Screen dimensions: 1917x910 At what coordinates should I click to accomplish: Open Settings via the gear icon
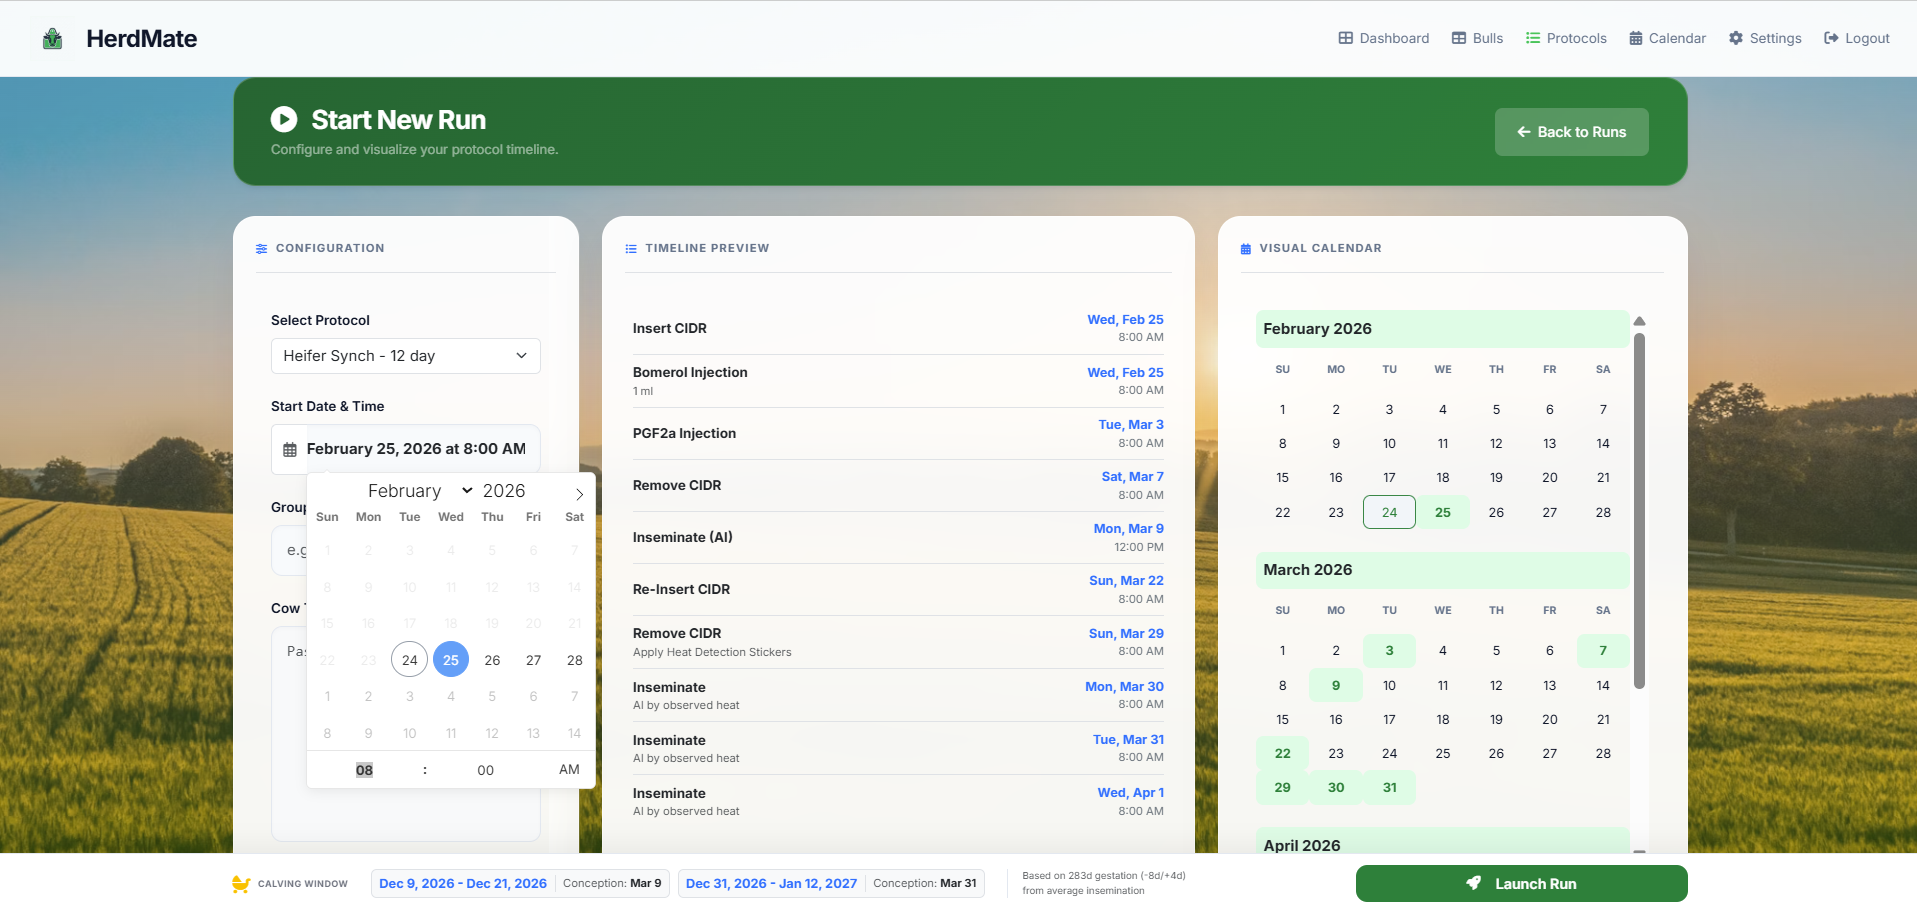pos(1736,38)
